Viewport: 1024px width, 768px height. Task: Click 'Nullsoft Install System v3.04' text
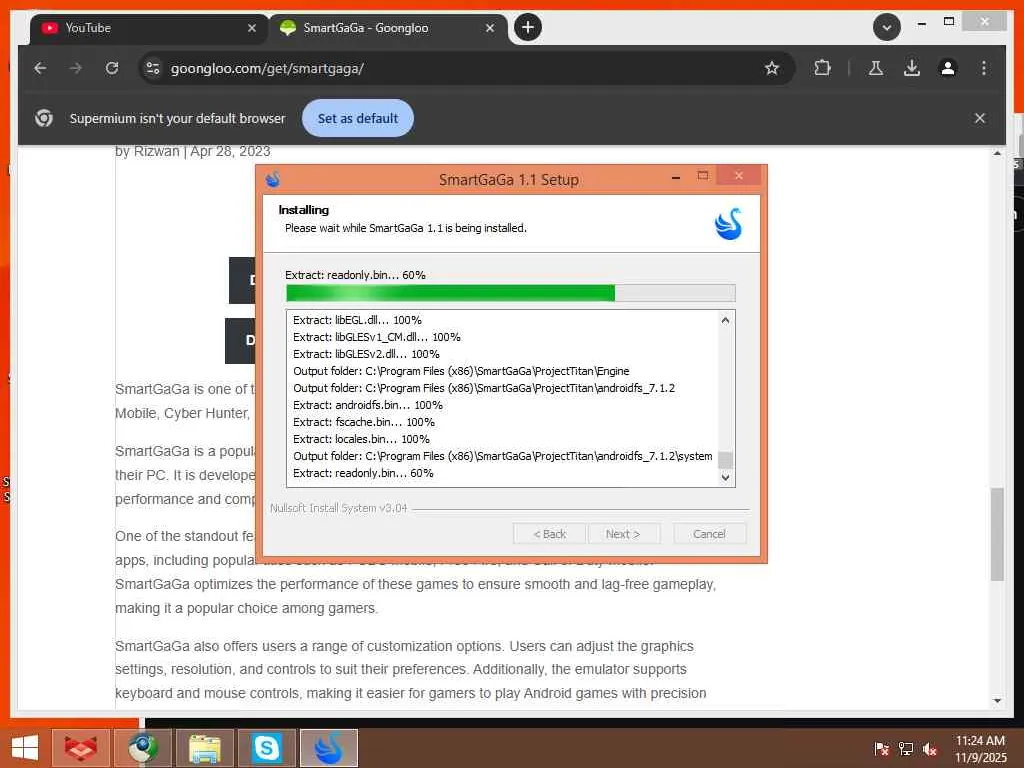(x=338, y=508)
